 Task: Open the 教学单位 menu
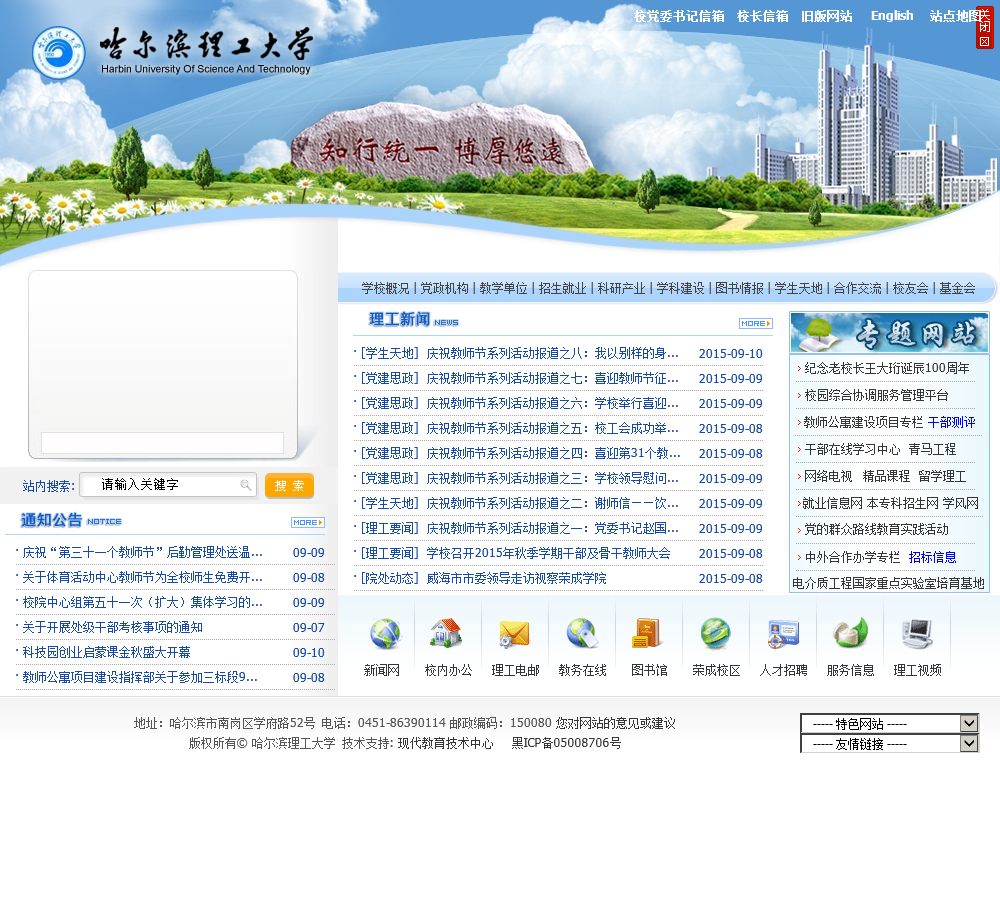(503, 288)
